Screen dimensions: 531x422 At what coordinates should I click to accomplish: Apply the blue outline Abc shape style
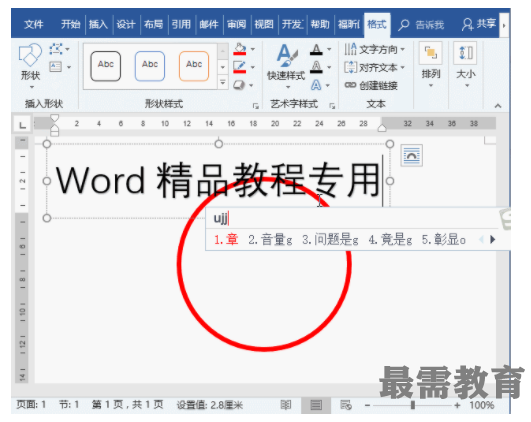150,66
